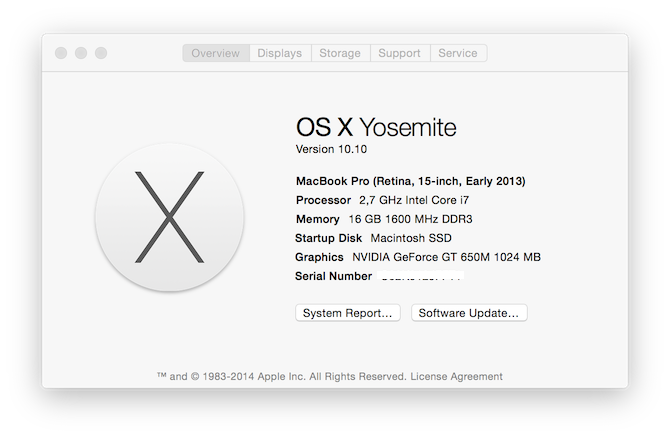670x438 pixels.
Task: Click the Memory label
Action: [x=317, y=219]
